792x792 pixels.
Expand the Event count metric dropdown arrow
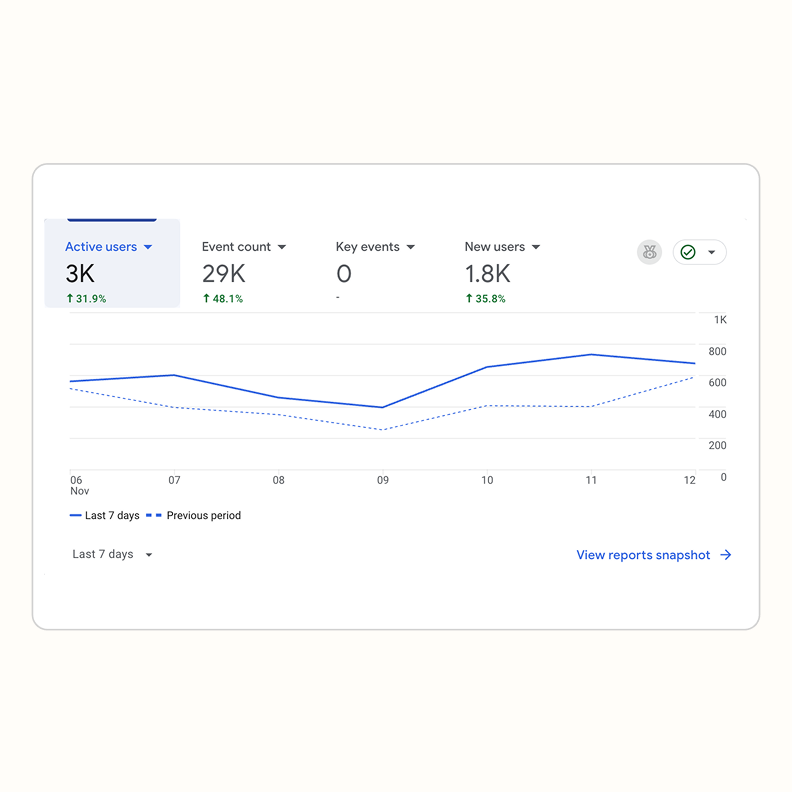282,247
